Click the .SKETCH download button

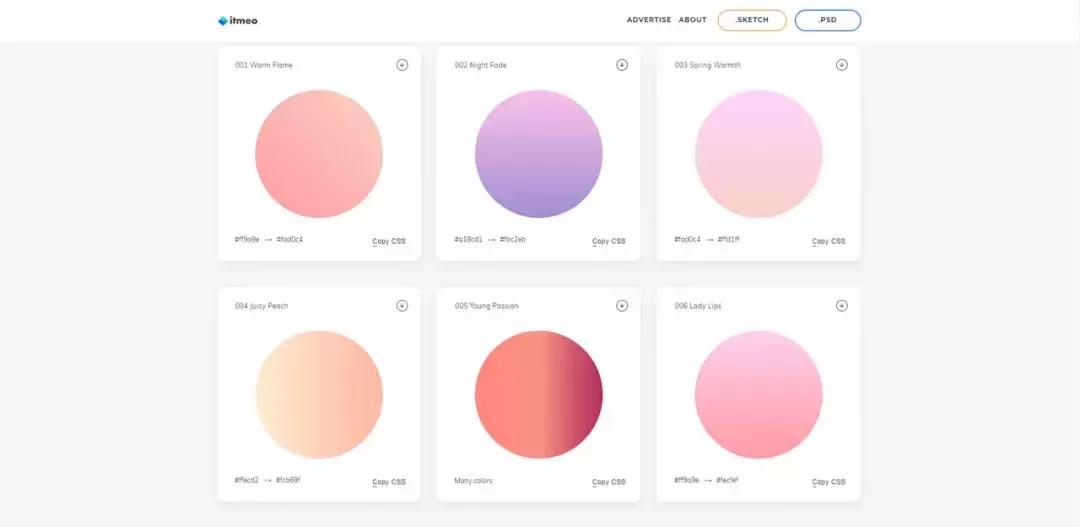click(x=752, y=20)
